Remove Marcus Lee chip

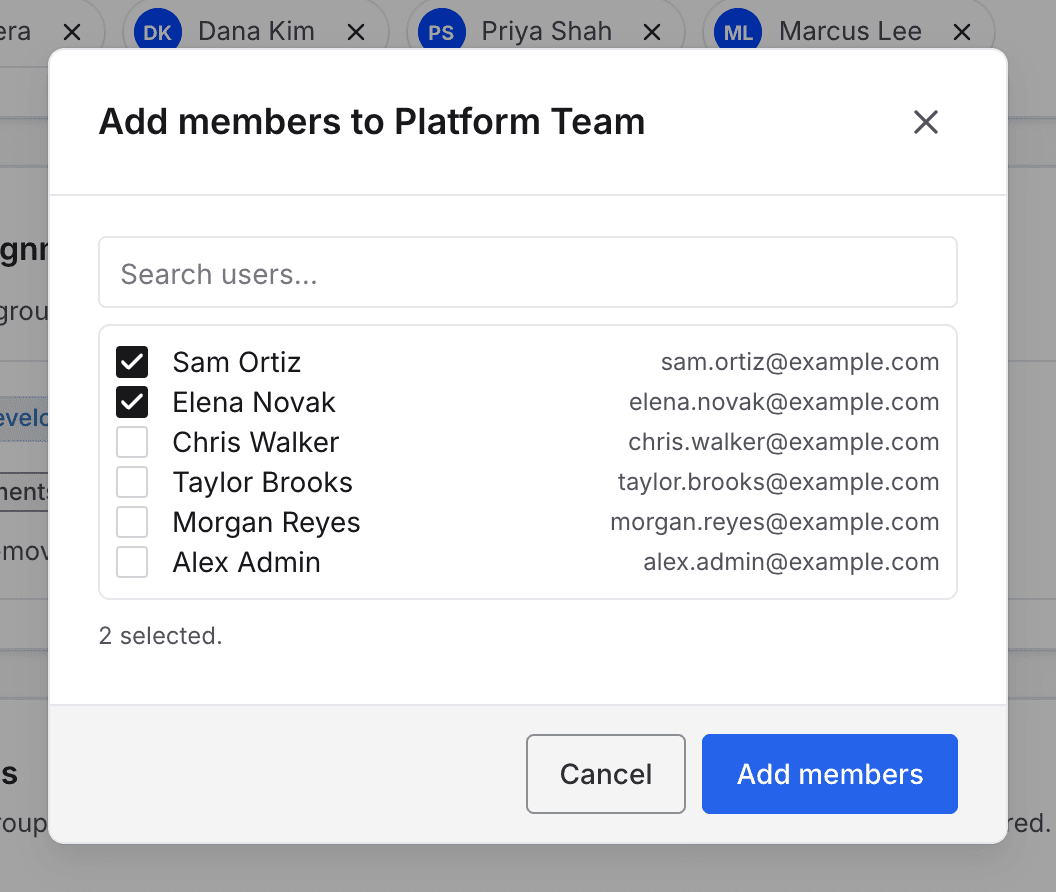pyautogui.click(x=962, y=32)
